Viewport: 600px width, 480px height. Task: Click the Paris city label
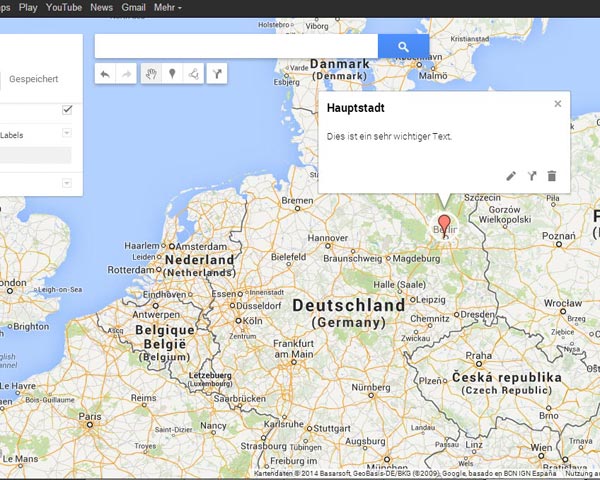coord(90,416)
